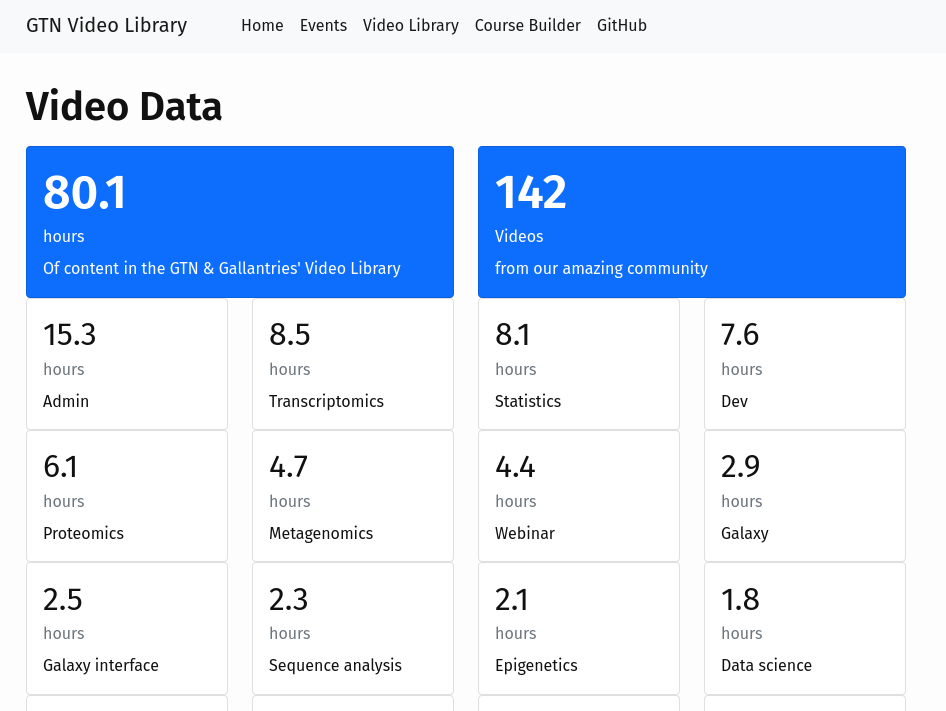Click the 4.7 hours value
The height and width of the screenshot is (711, 946).
(x=288, y=467)
